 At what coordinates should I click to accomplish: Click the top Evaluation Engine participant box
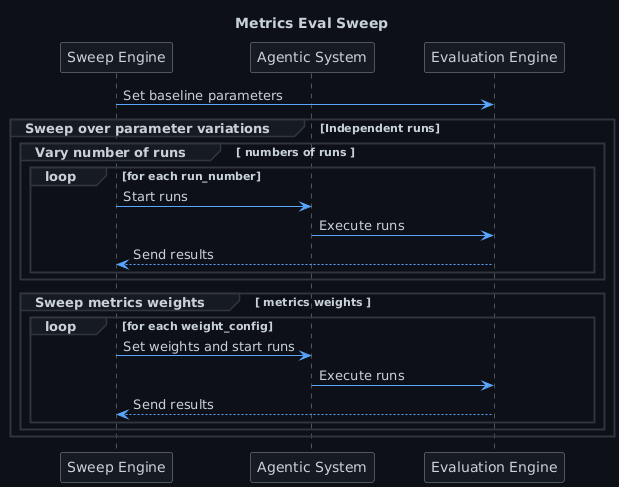click(494, 58)
